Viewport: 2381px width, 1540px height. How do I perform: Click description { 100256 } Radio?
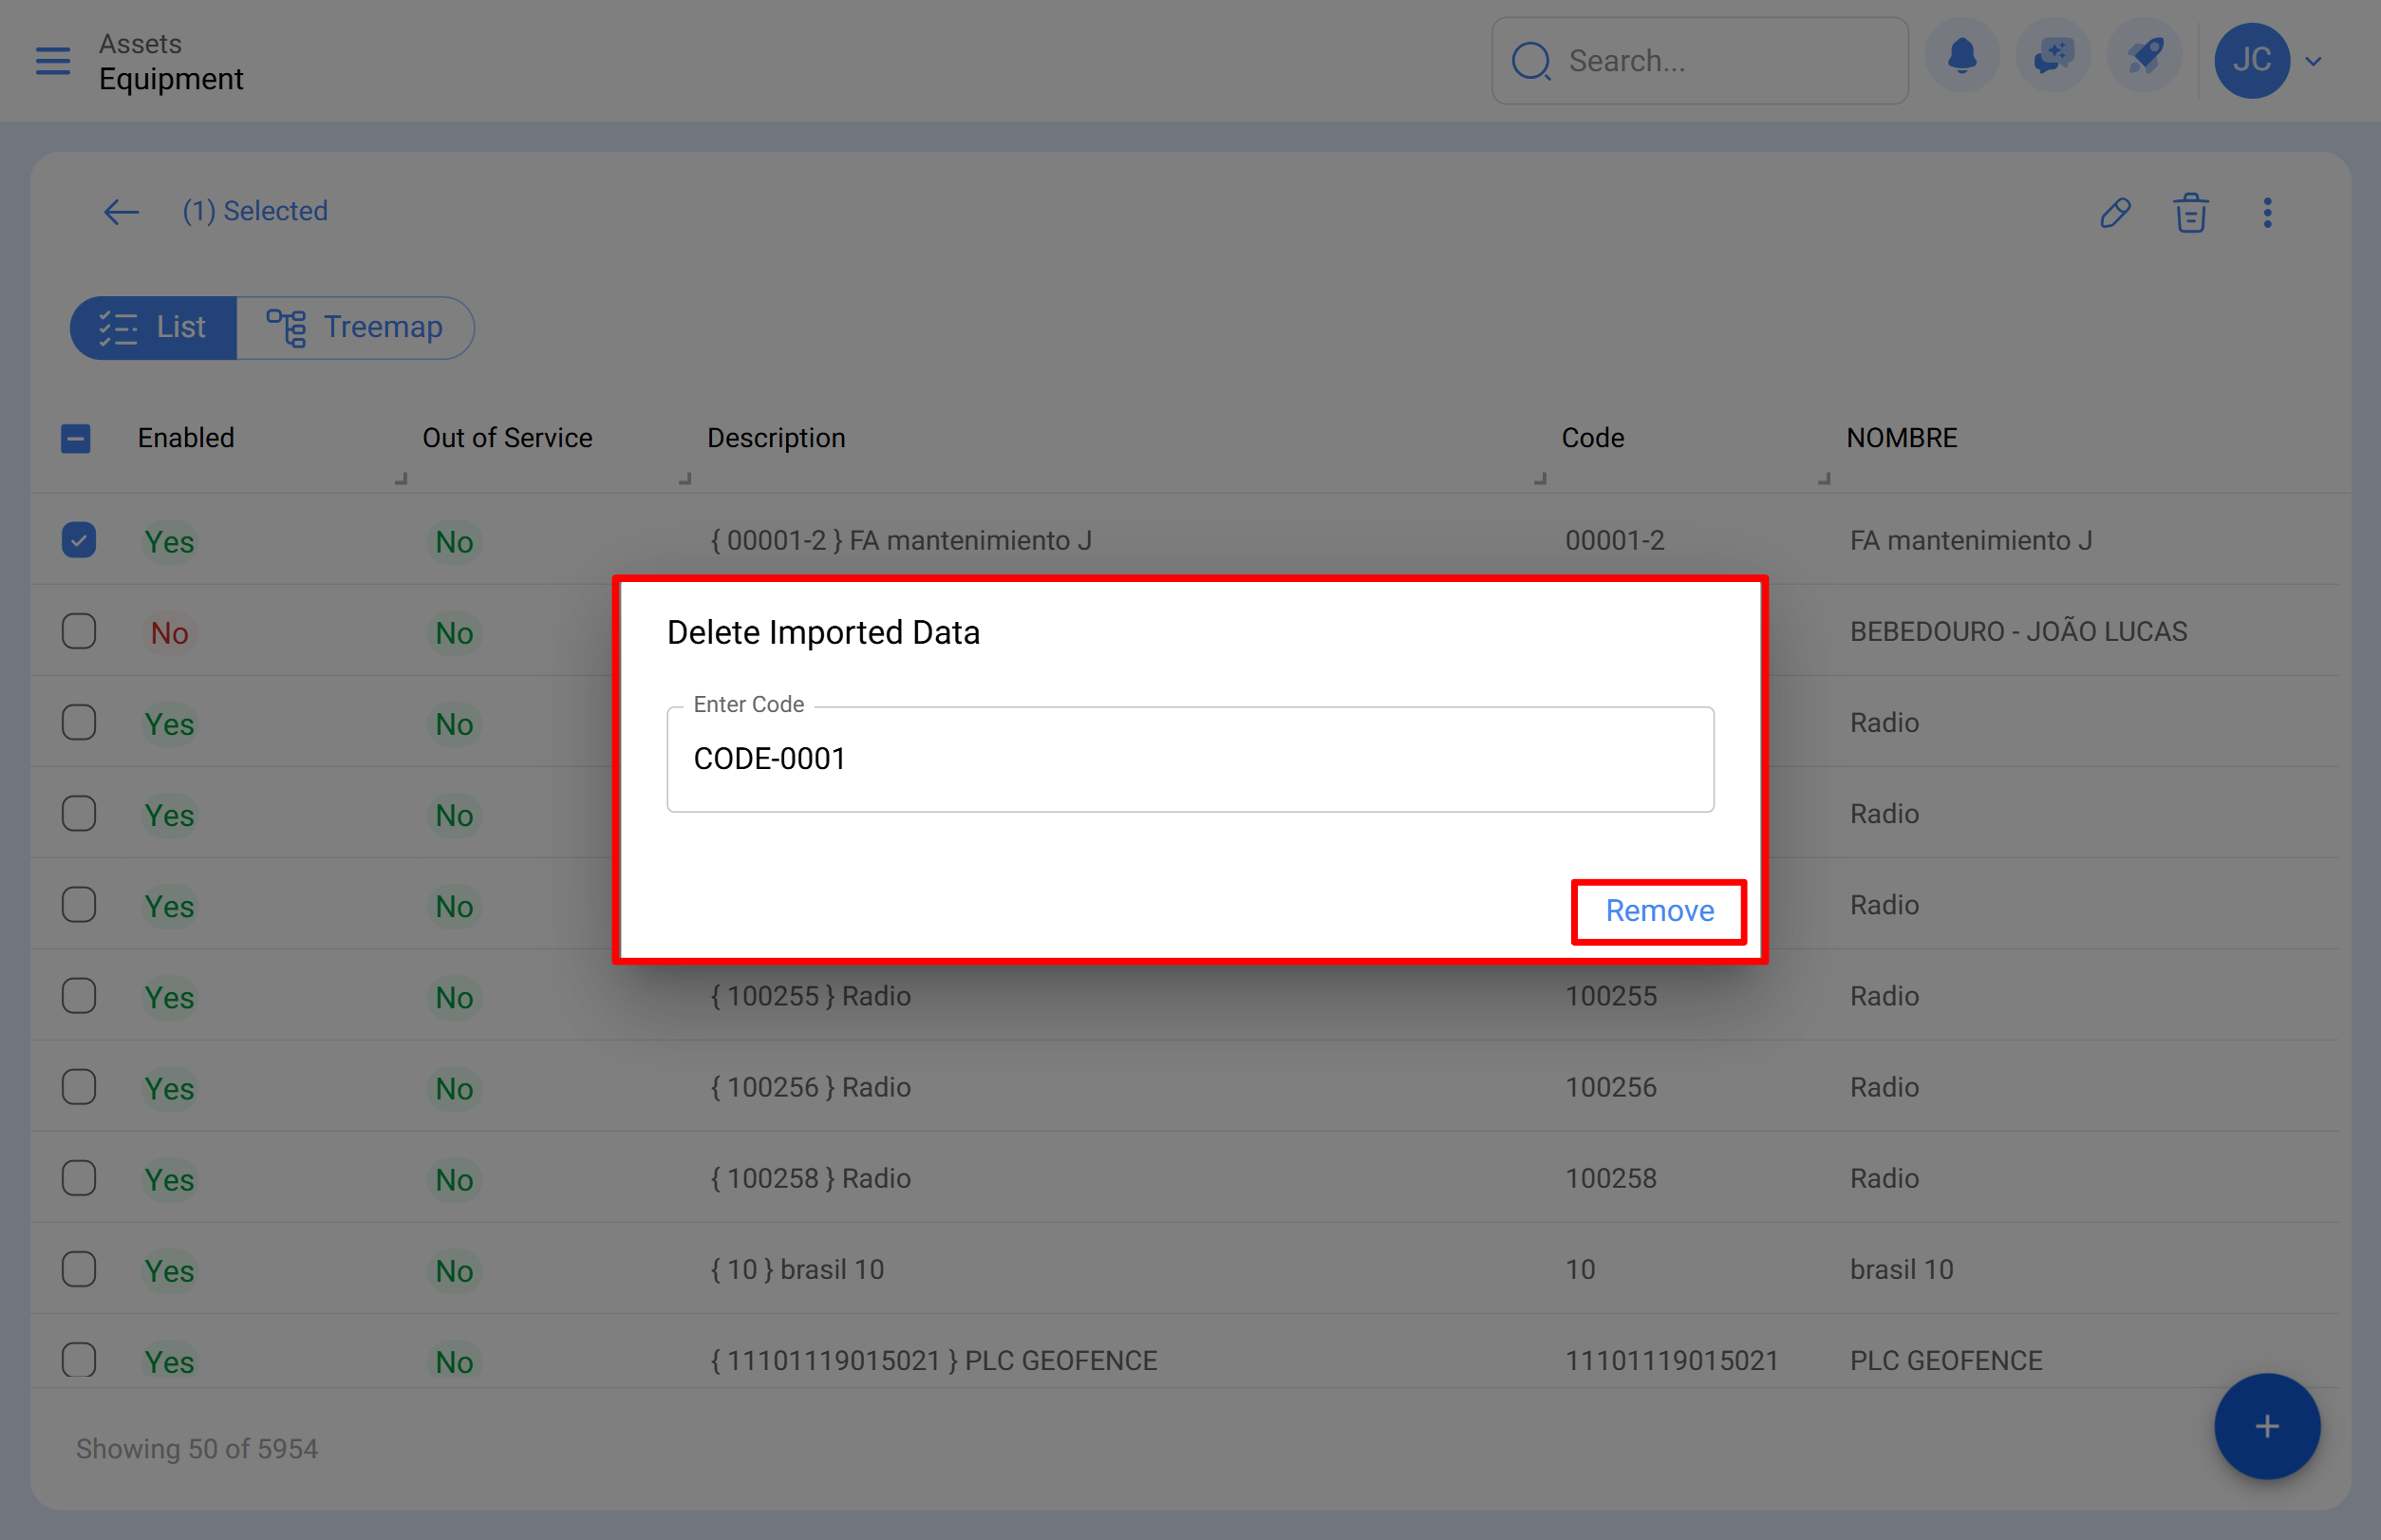tap(811, 1087)
